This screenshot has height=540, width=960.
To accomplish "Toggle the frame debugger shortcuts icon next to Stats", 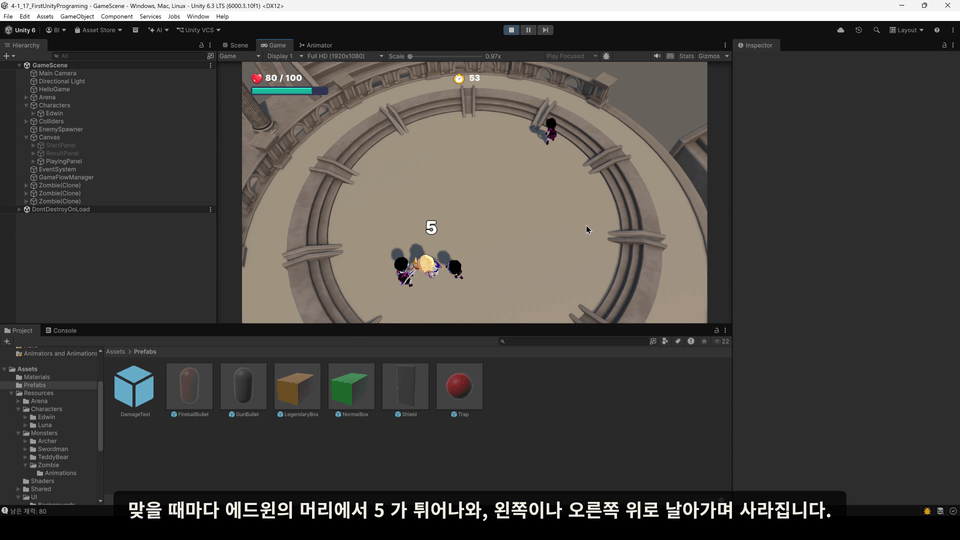I will coord(670,56).
